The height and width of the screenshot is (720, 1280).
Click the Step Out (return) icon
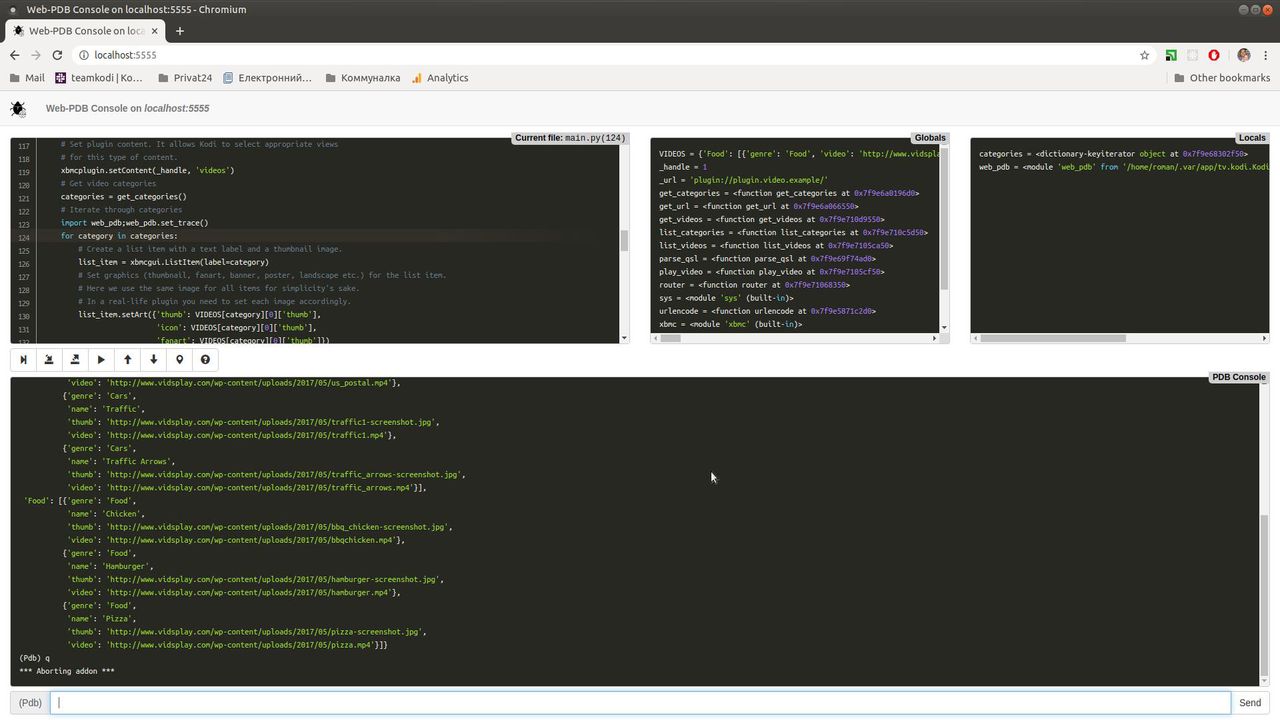tap(75, 360)
